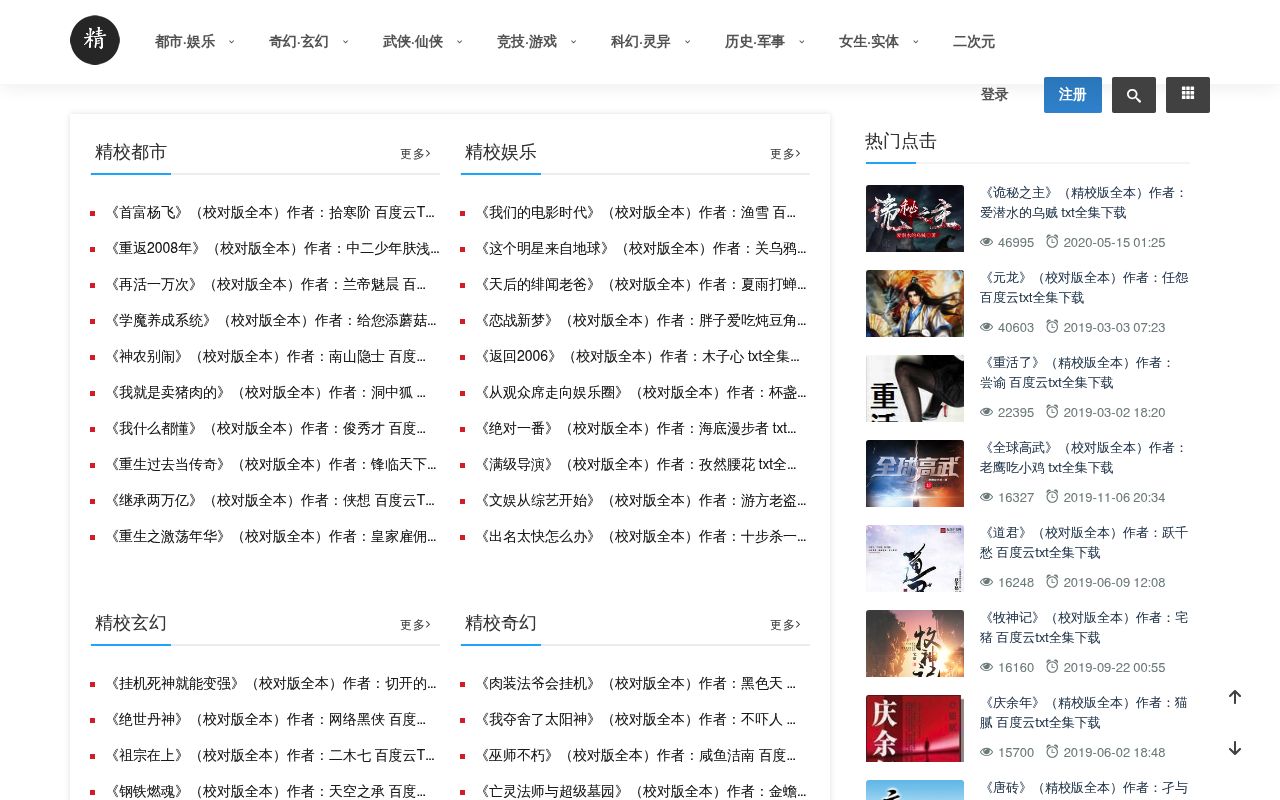Open the 《首富杨飞》 book link
Viewport: 1280px width, 800px height.
pos(271,213)
